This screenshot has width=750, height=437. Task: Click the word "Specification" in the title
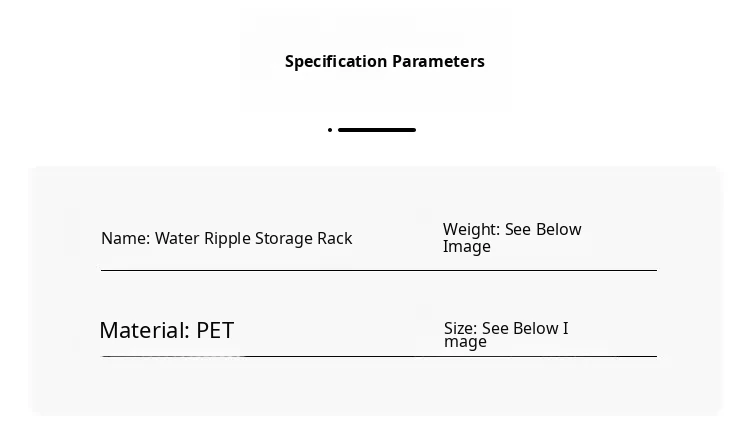click(336, 62)
